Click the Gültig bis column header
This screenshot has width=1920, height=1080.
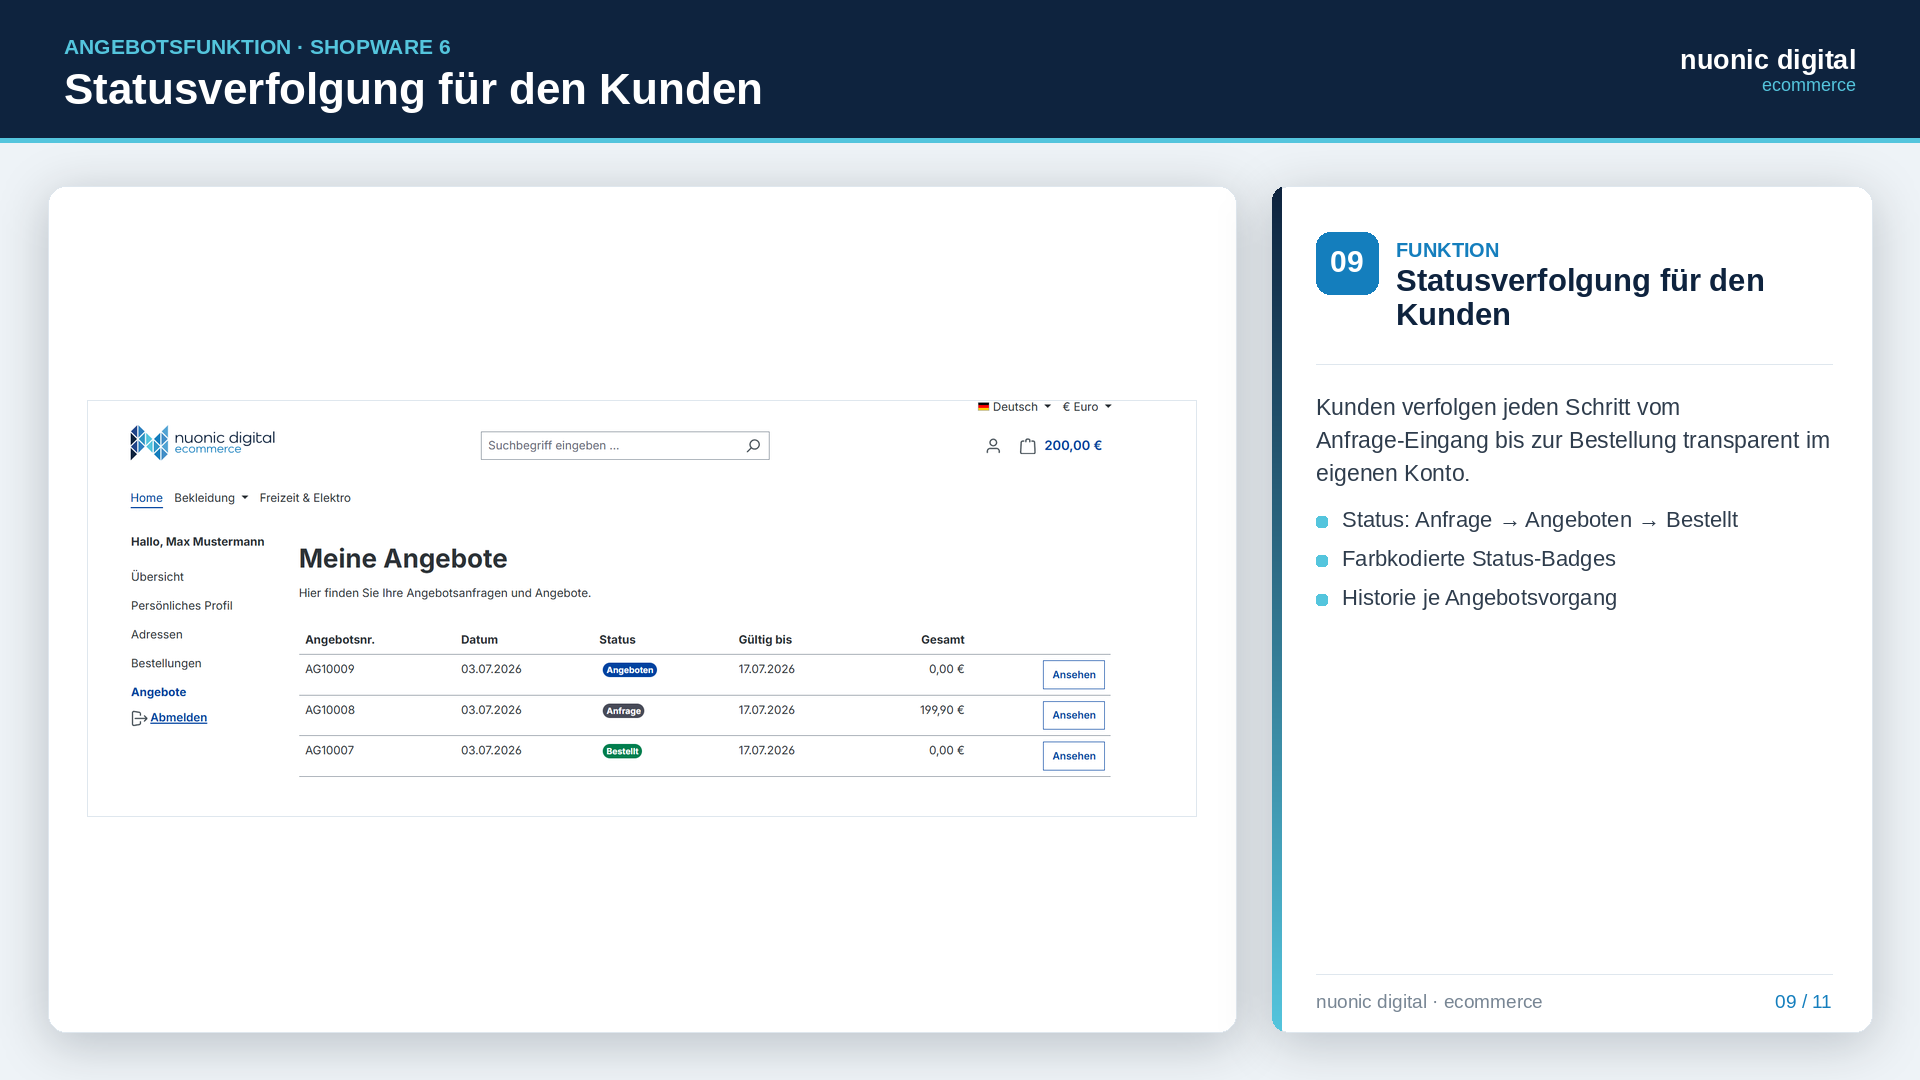765,640
